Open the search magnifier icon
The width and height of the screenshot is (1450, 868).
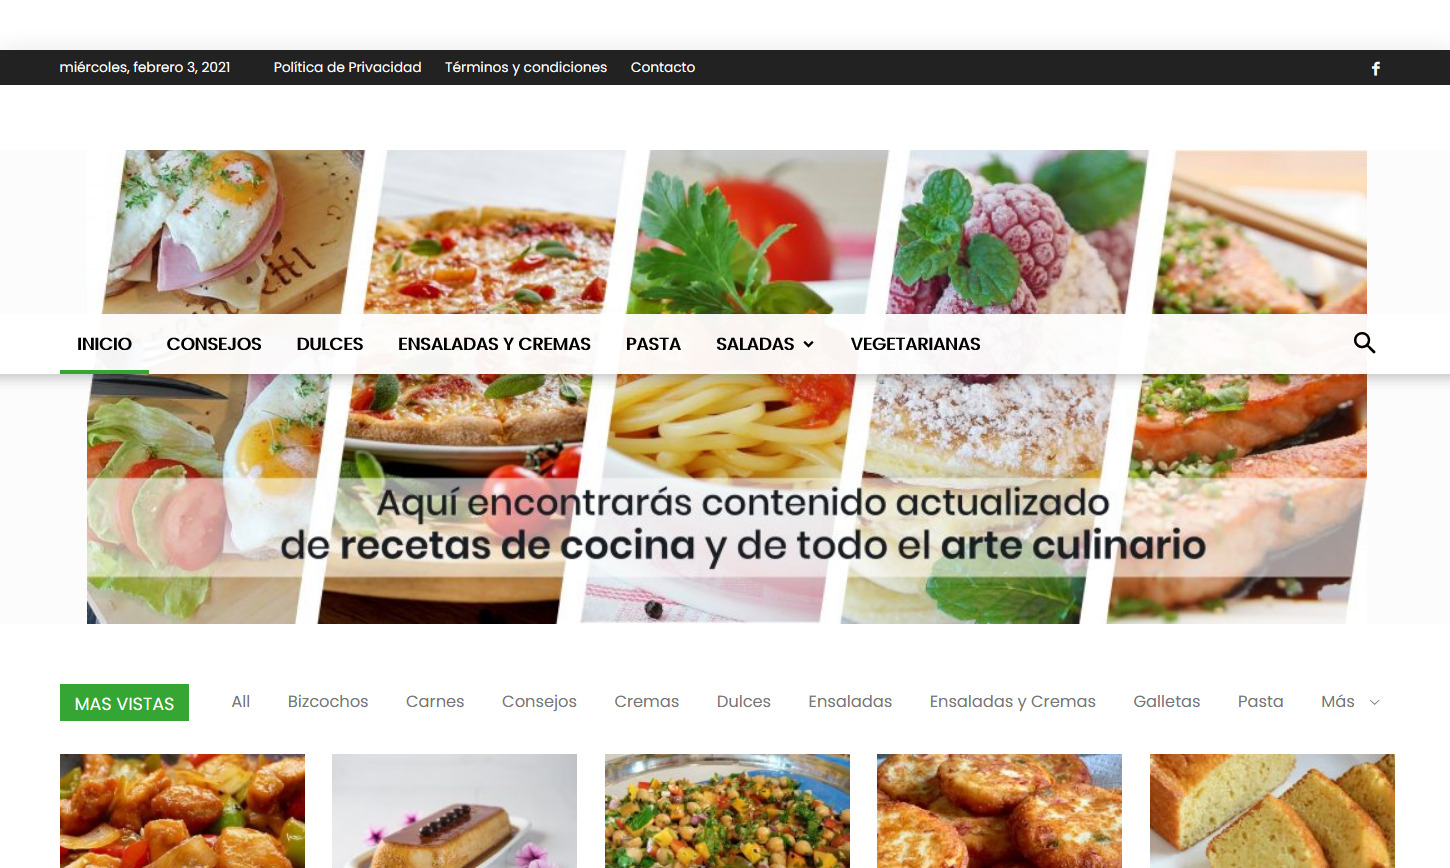coord(1364,343)
